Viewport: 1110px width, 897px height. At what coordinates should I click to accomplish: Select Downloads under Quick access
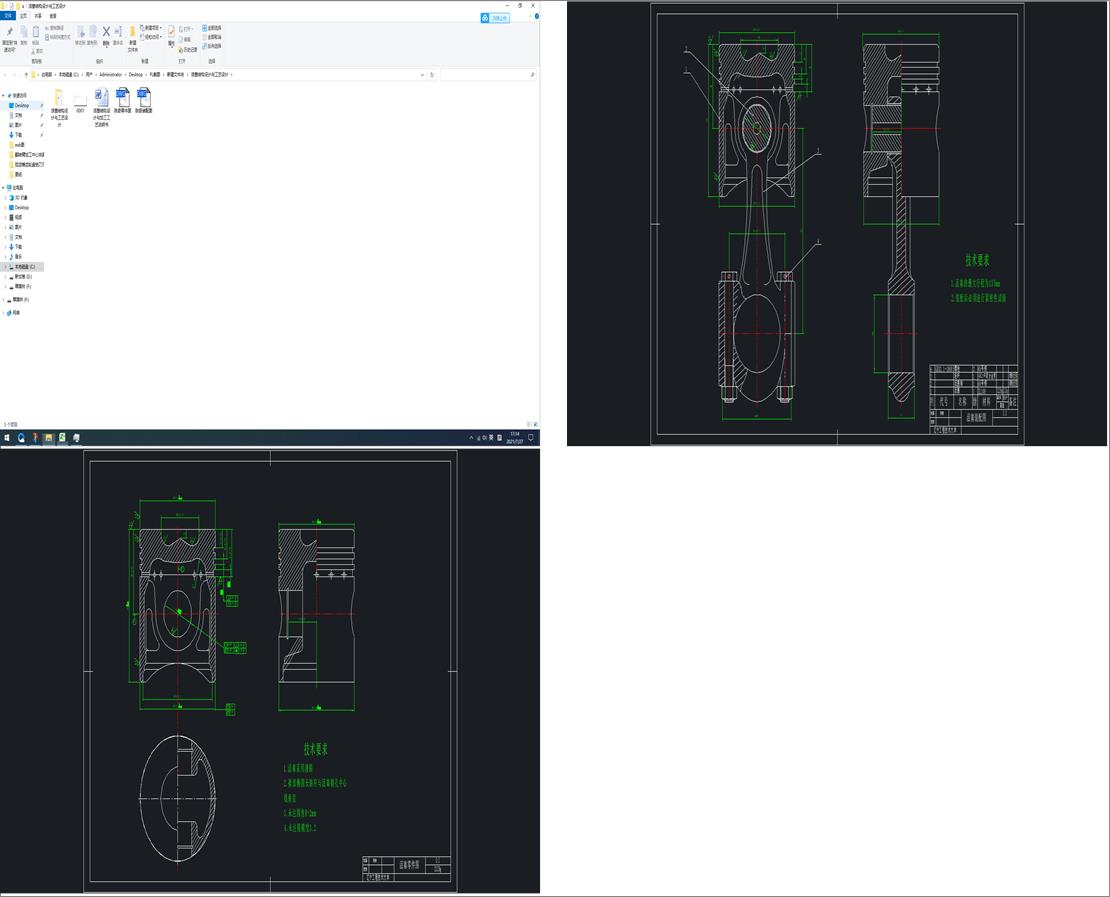18,135
